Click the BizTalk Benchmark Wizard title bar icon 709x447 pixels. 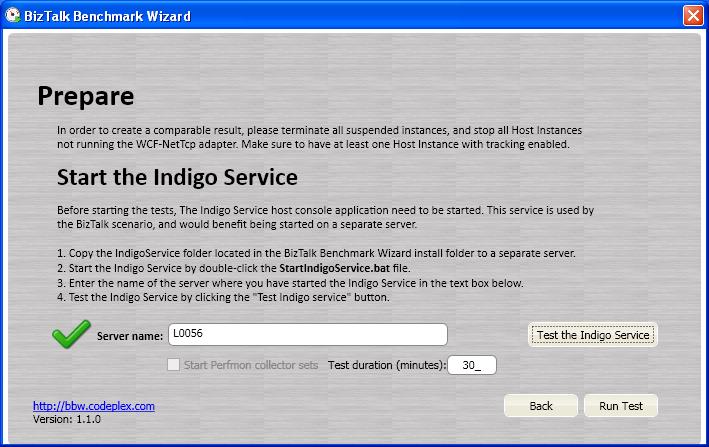coord(13,15)
